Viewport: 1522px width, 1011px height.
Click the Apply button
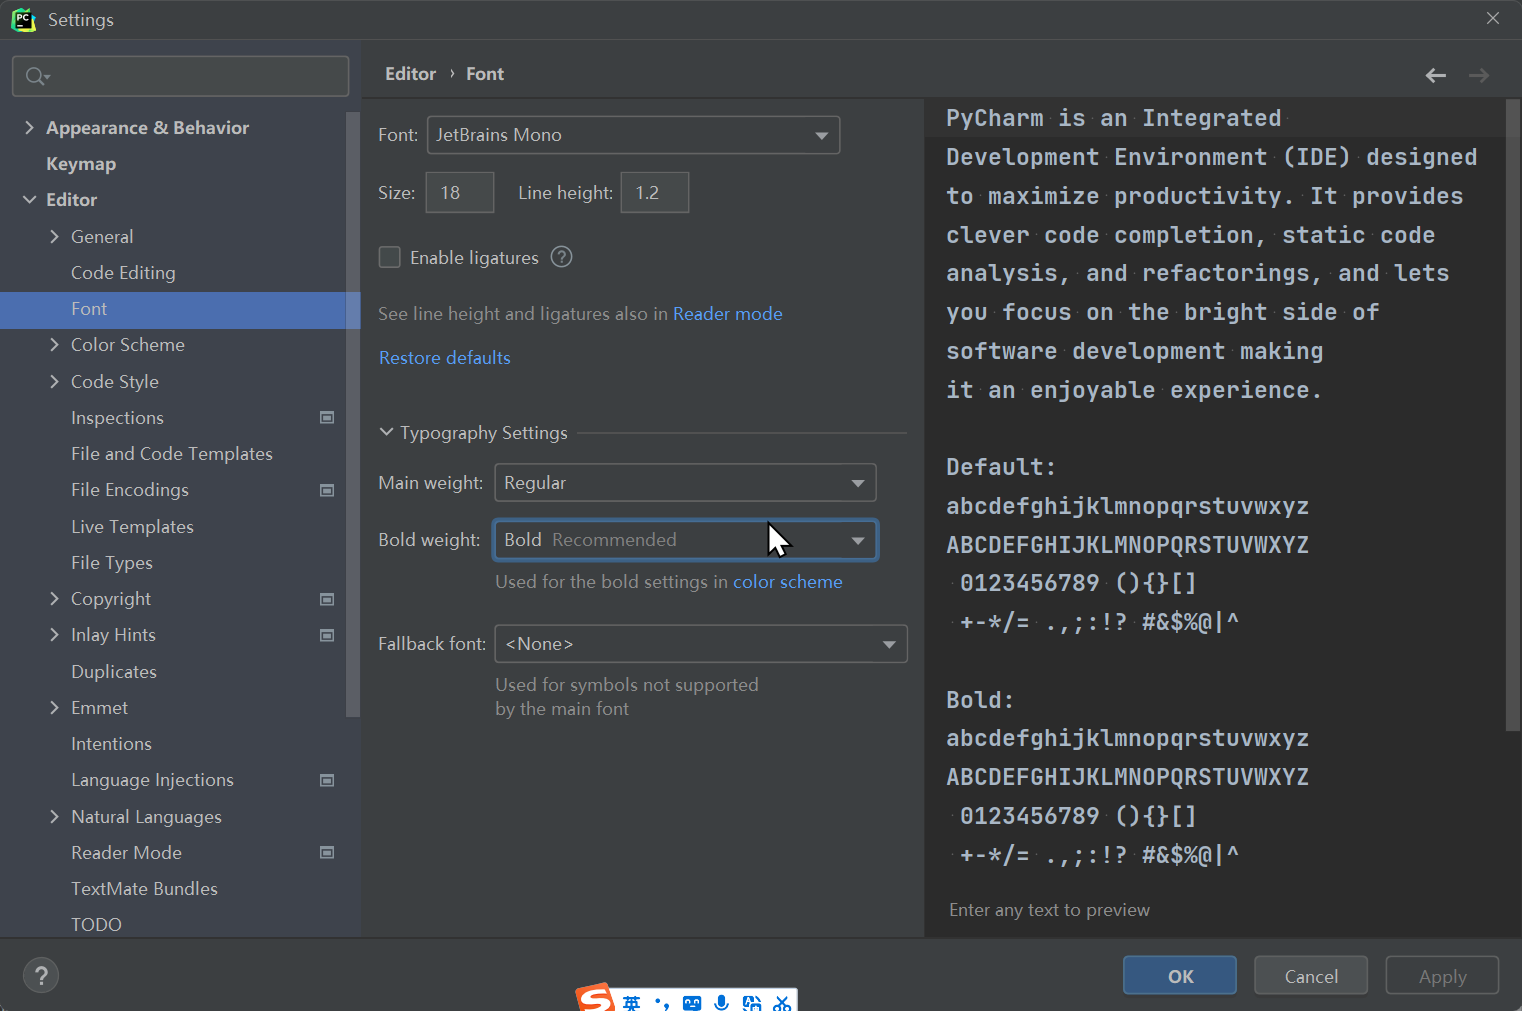(x=1442, y=976)
